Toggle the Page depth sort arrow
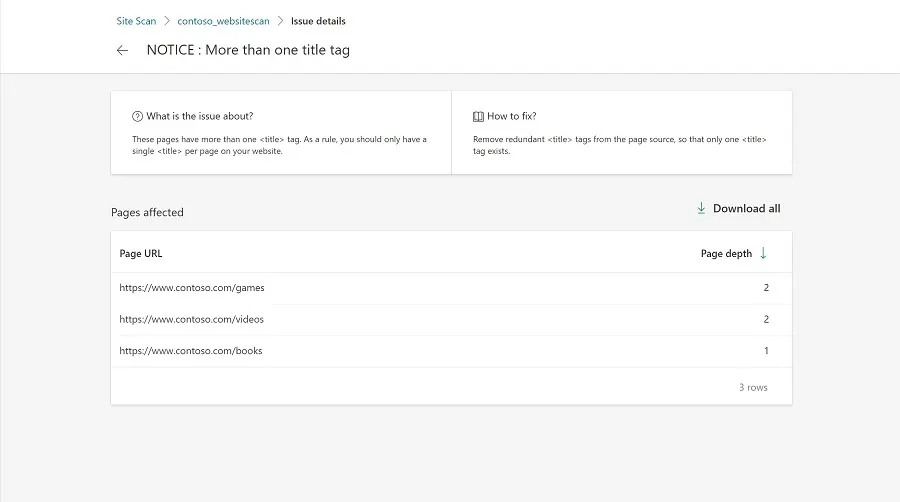The image size is (900, 502). pos(764,253)
